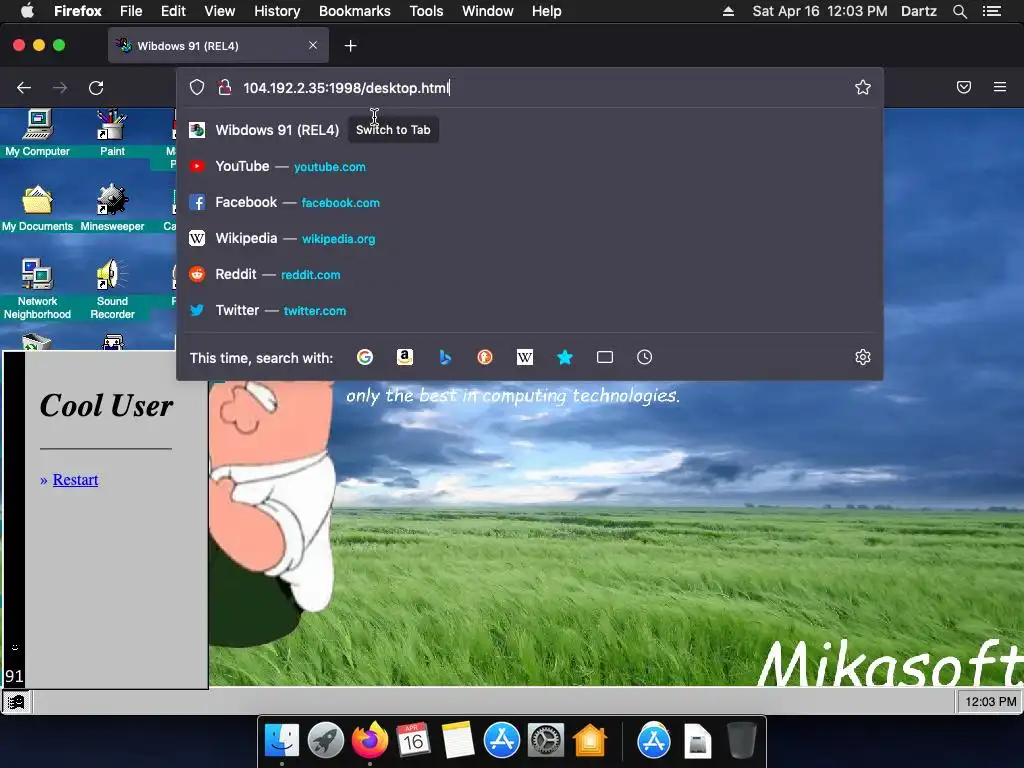Reload the page with the refresh icon
1024x768 pixels.
tap(96, 88)
